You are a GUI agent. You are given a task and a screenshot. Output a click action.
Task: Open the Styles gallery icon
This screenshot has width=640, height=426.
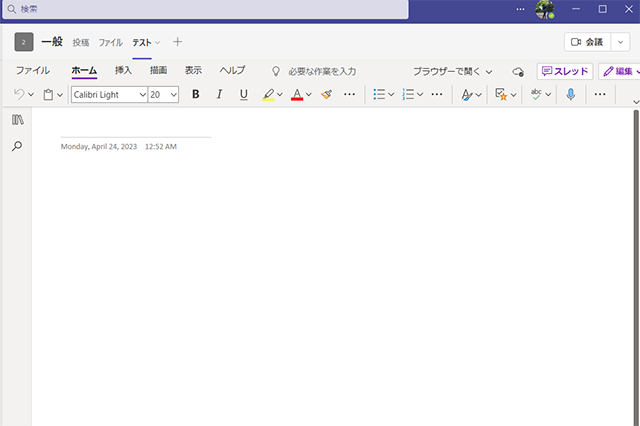pos(466,95)
